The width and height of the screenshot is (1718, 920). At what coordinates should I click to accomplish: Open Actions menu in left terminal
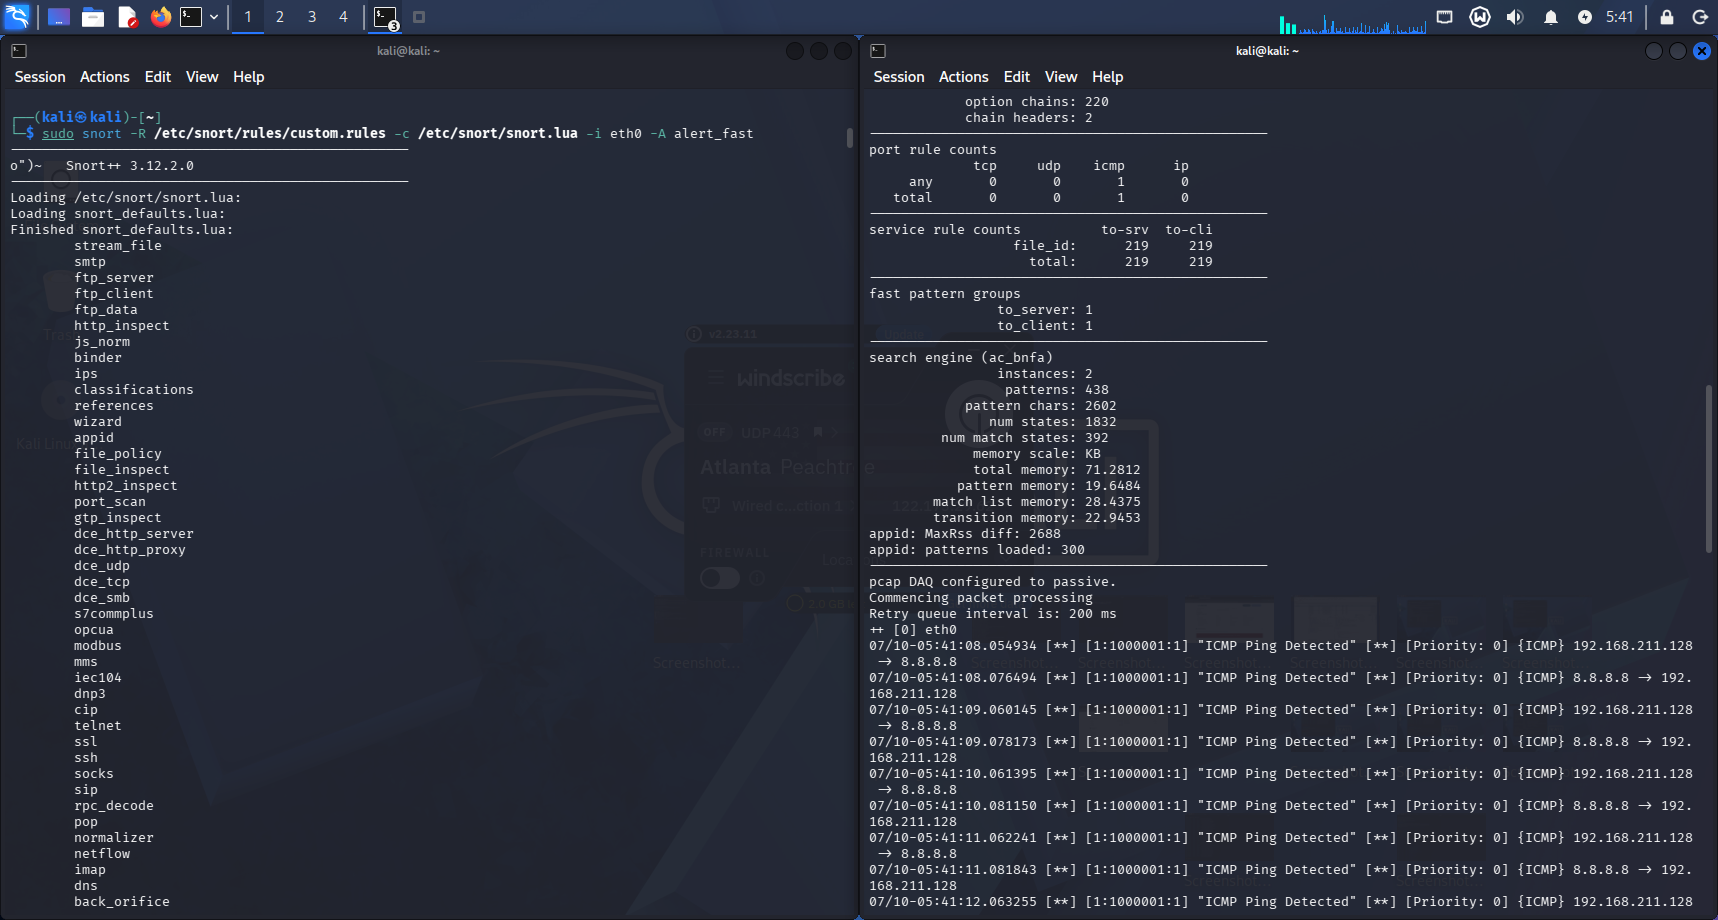105,77
